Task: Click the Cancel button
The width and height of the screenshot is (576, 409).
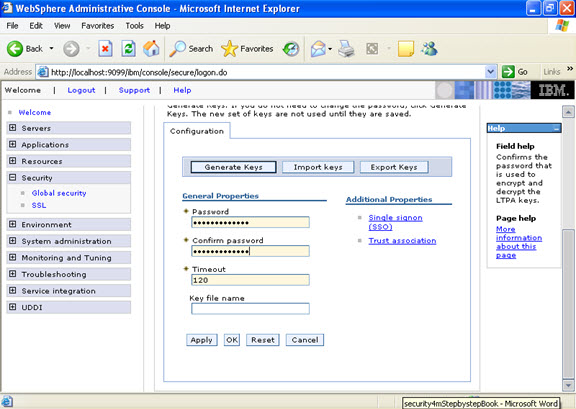Action: (x=305, y=340)
